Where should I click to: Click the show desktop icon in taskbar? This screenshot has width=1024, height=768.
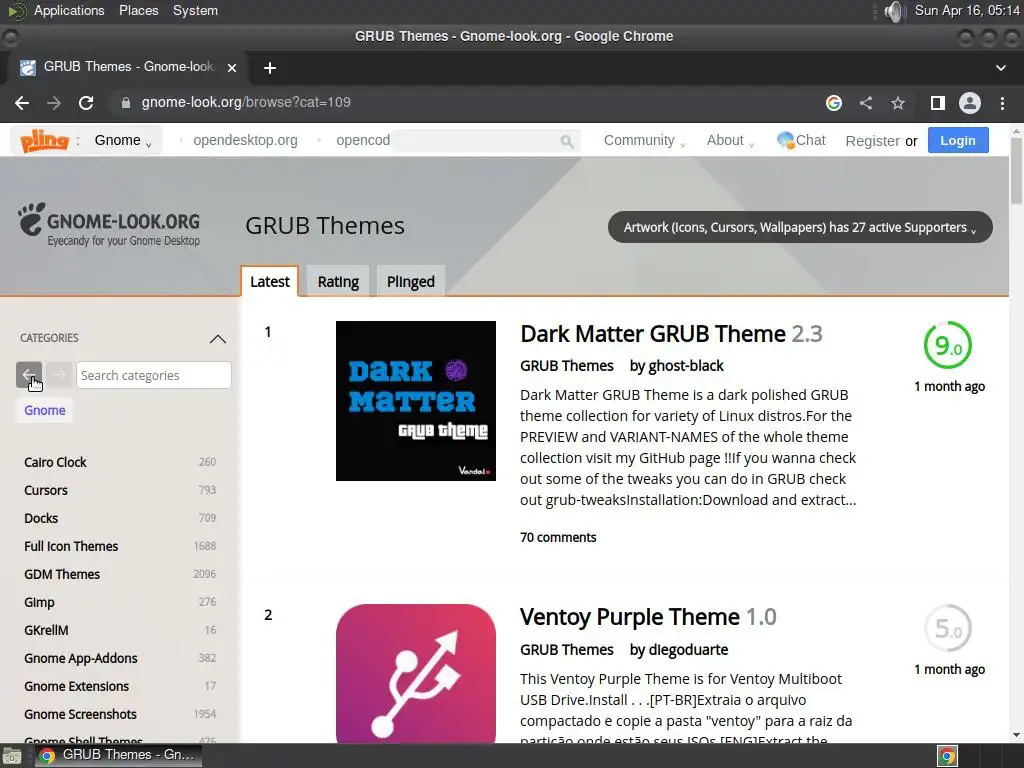point(12,756)
